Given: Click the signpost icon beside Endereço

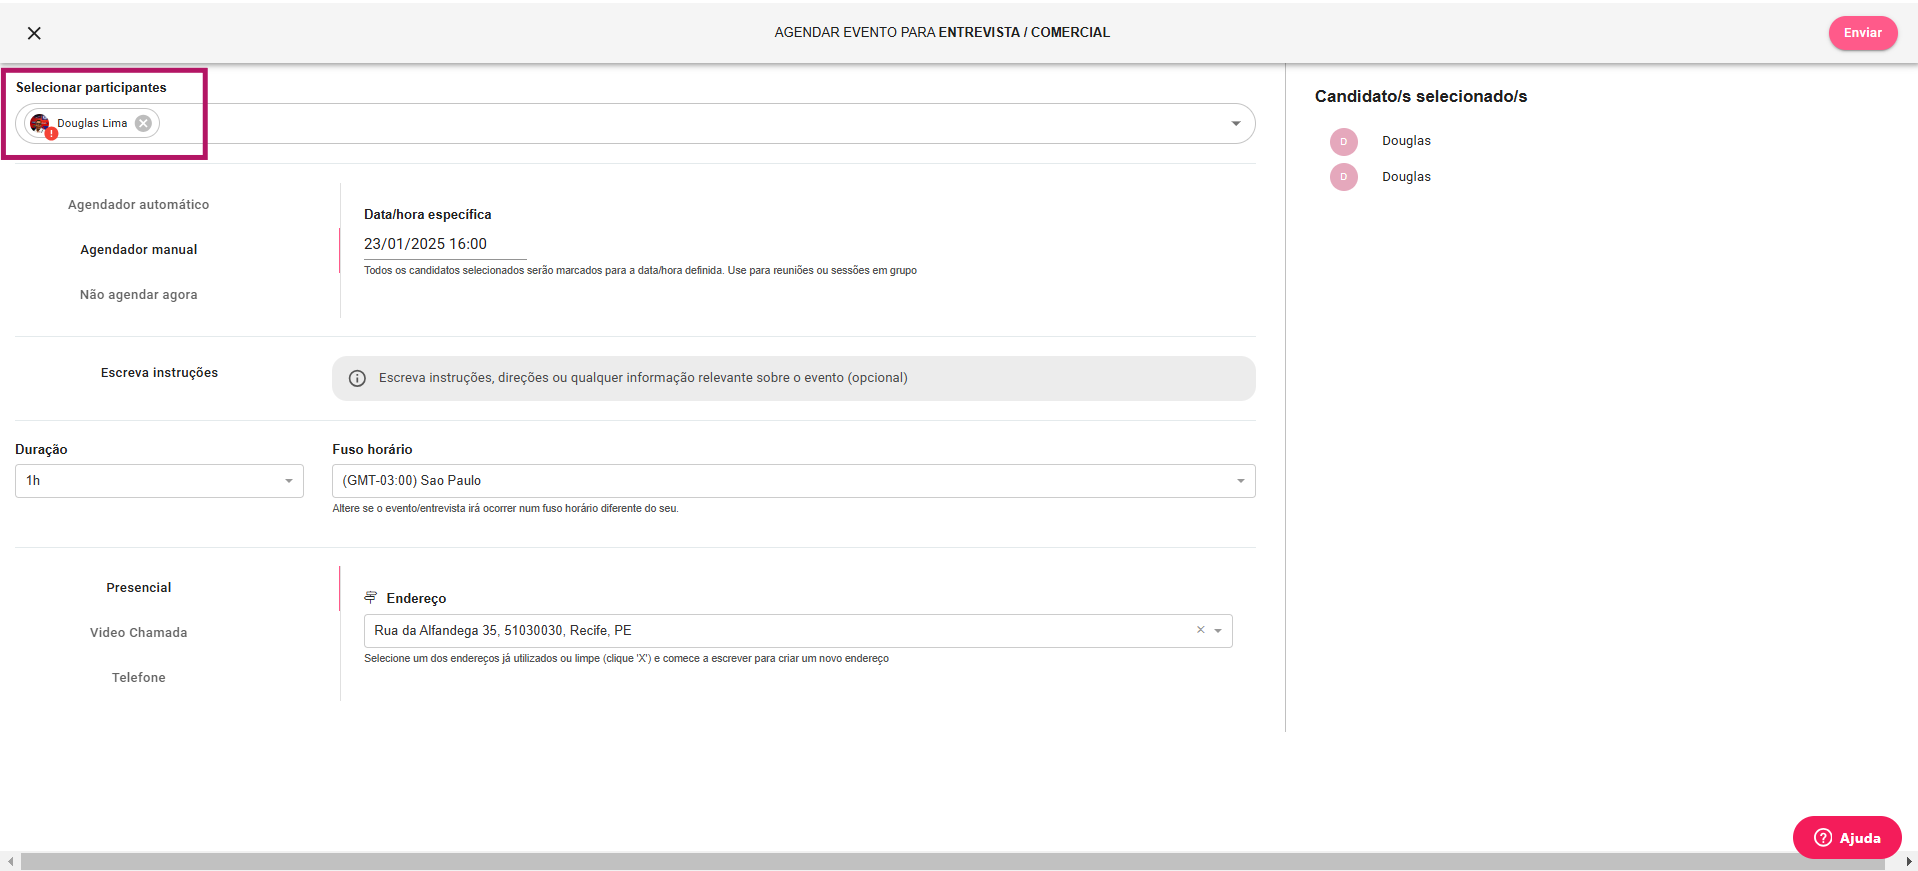Looking at the screenshot, I should click(x=370, y=598).
